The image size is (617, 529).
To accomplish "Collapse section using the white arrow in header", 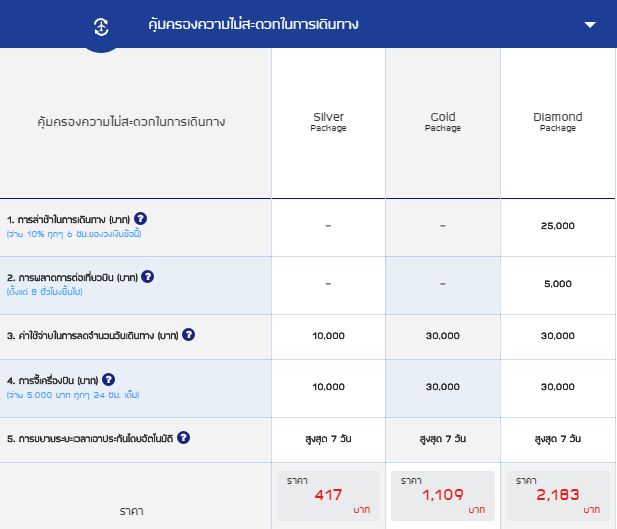I will coord(590,25).
